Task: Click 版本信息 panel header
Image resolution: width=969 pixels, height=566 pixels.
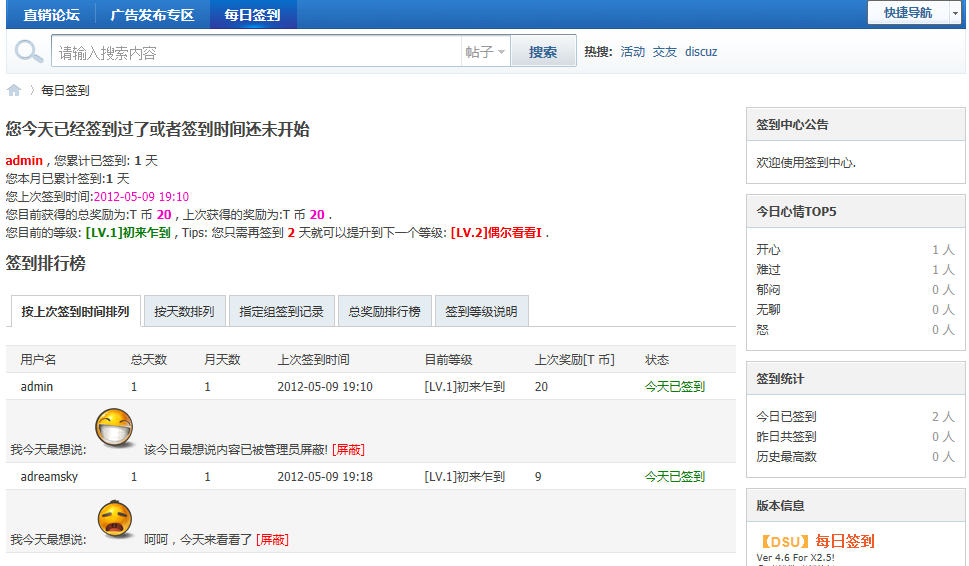Action: tap(856, 506)
